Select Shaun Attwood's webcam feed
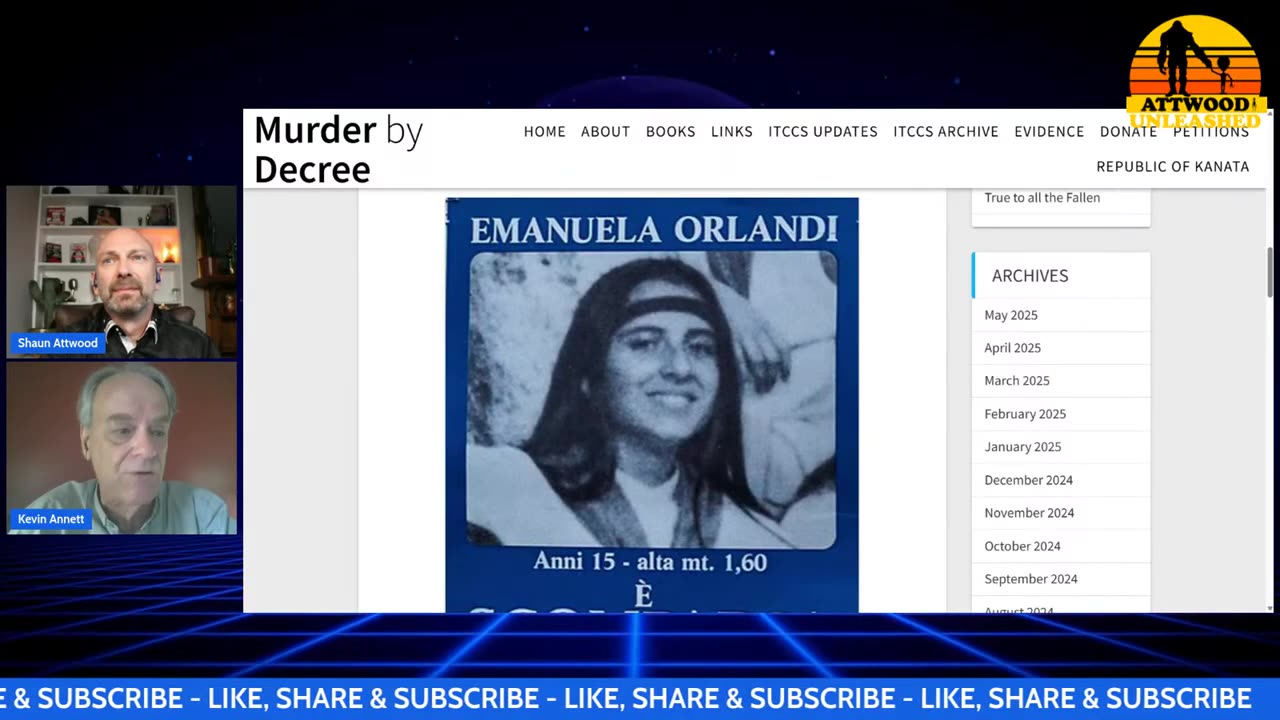The height and width of the screenshot is (720, 1280). click(122, 272)
